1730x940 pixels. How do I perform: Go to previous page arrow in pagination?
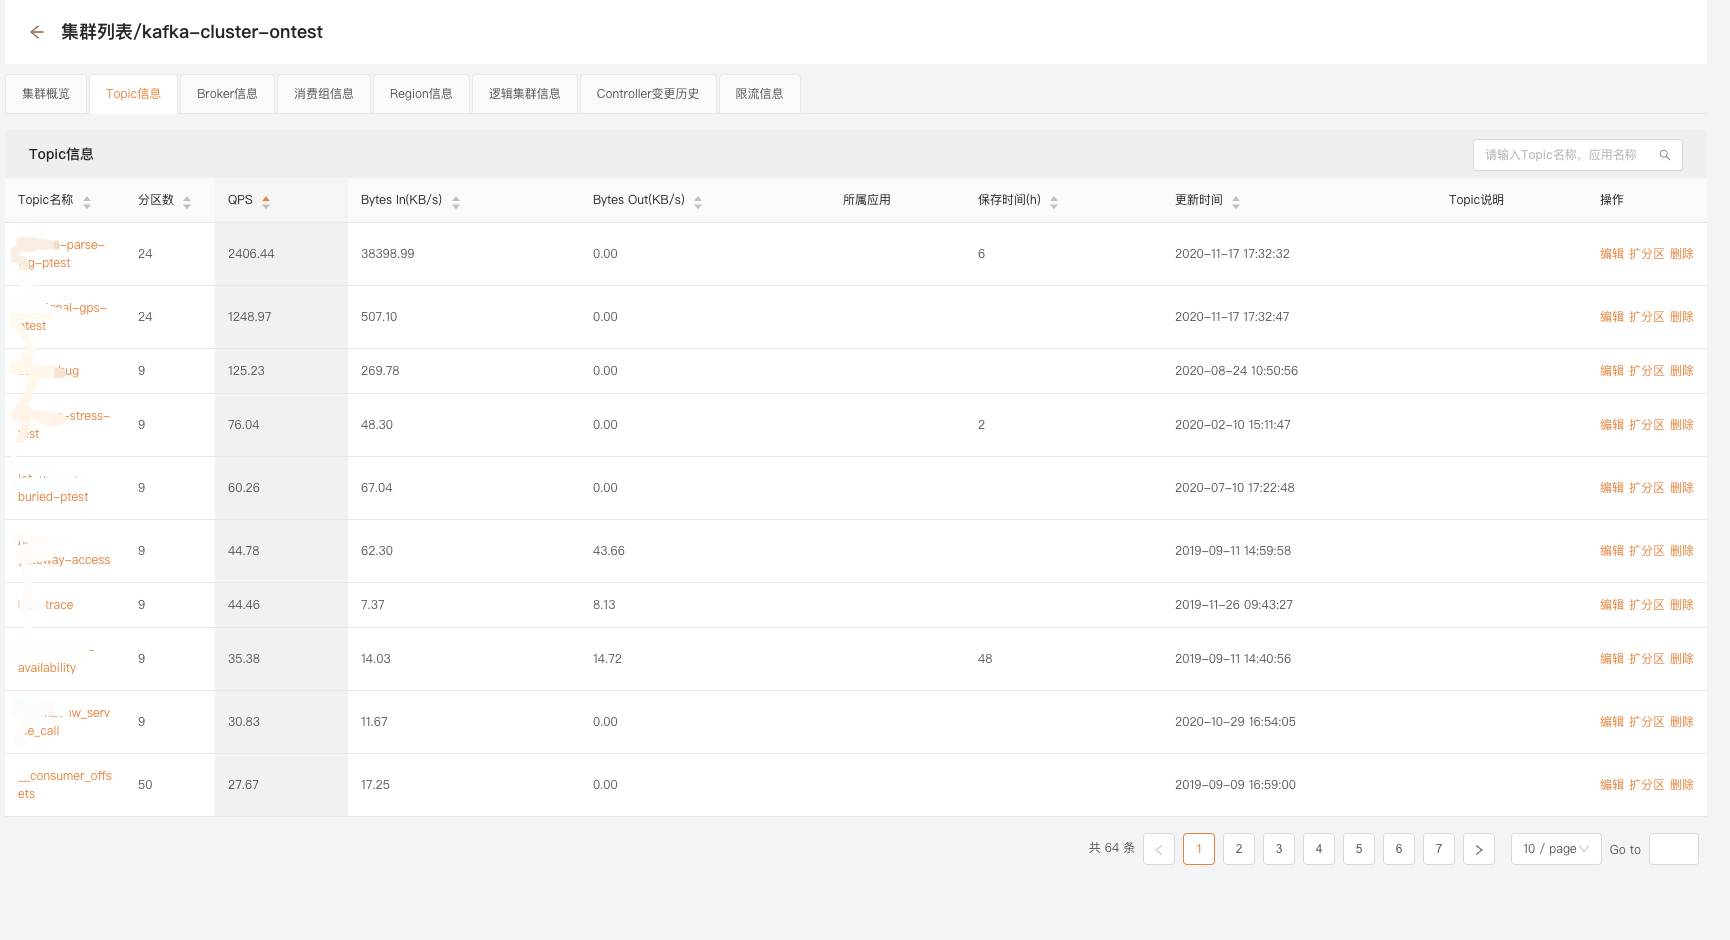click(1159, 849)
